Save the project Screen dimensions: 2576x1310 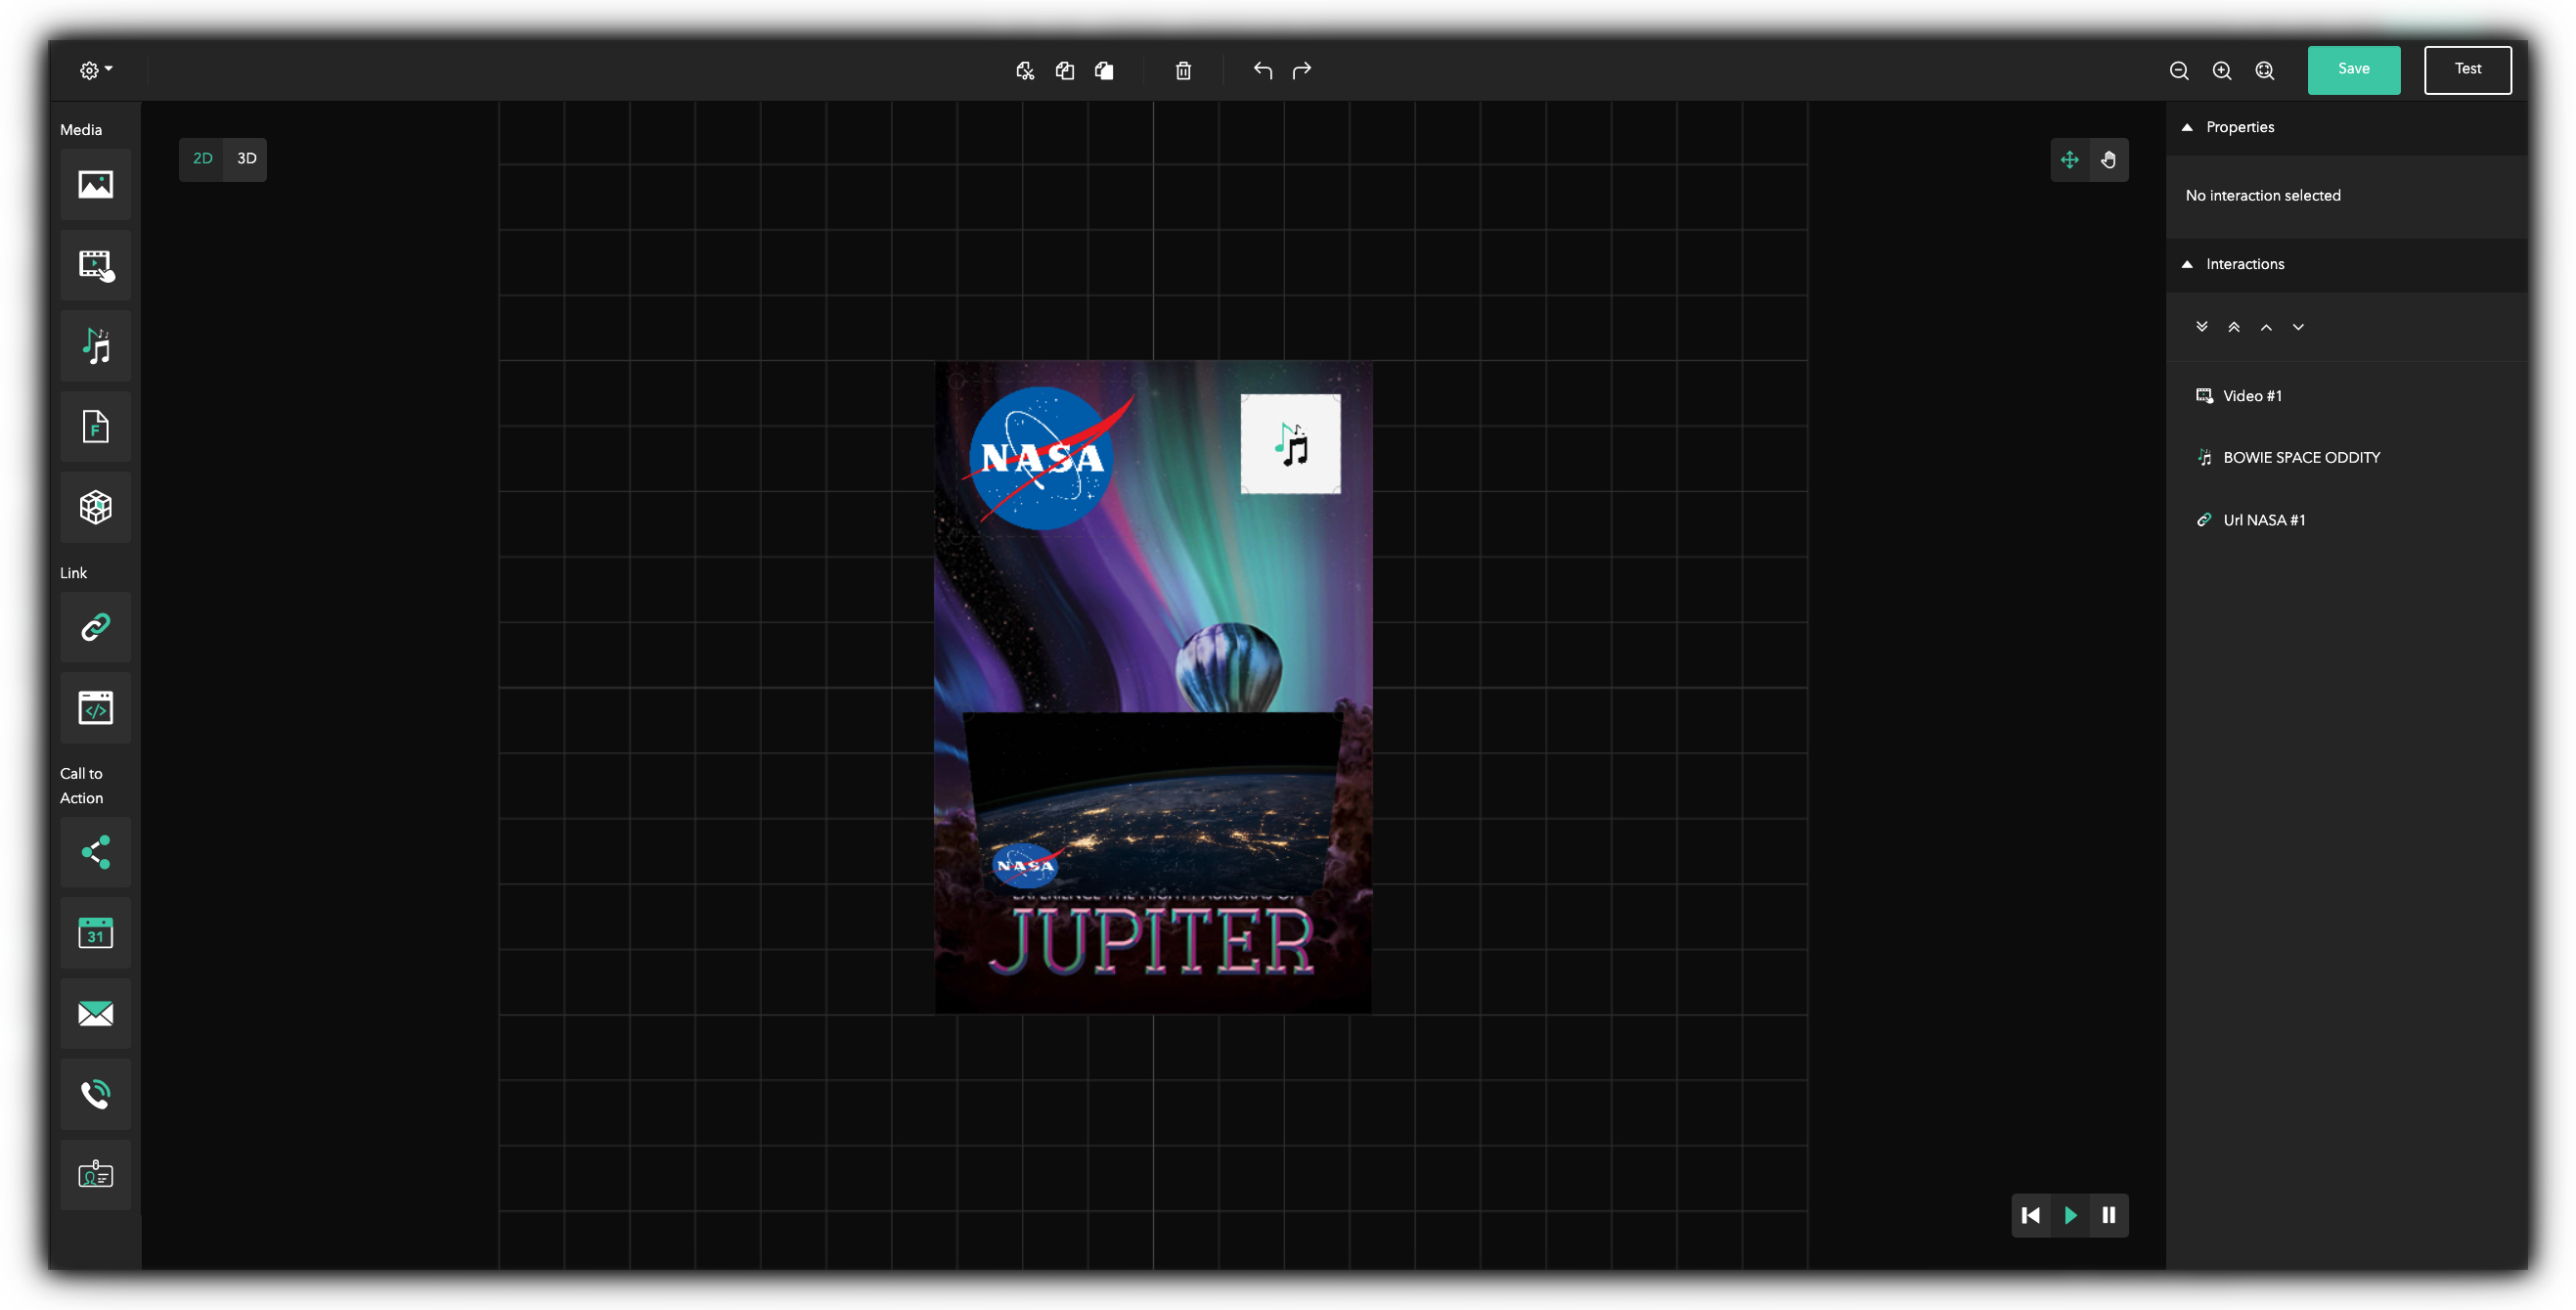[2353, 69]
